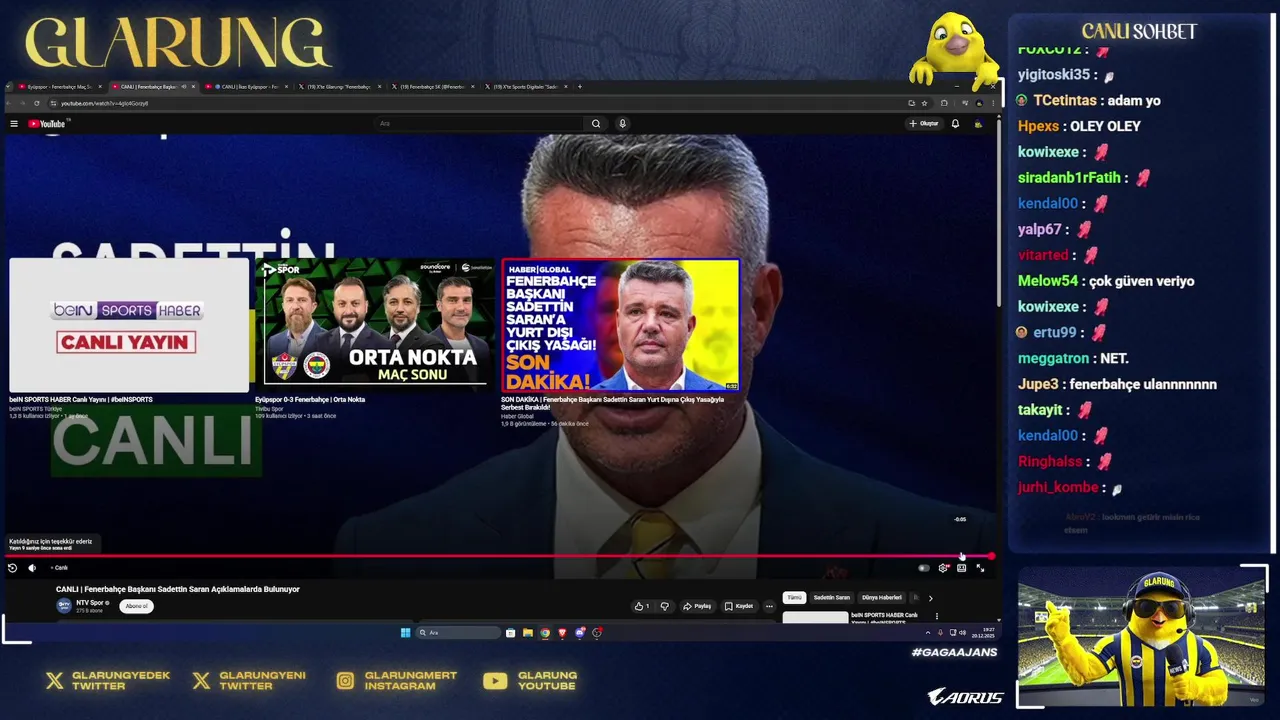Save the video with Kaydet button
This screenshot has width=1280, height=720.
click(x=740, y=606)
